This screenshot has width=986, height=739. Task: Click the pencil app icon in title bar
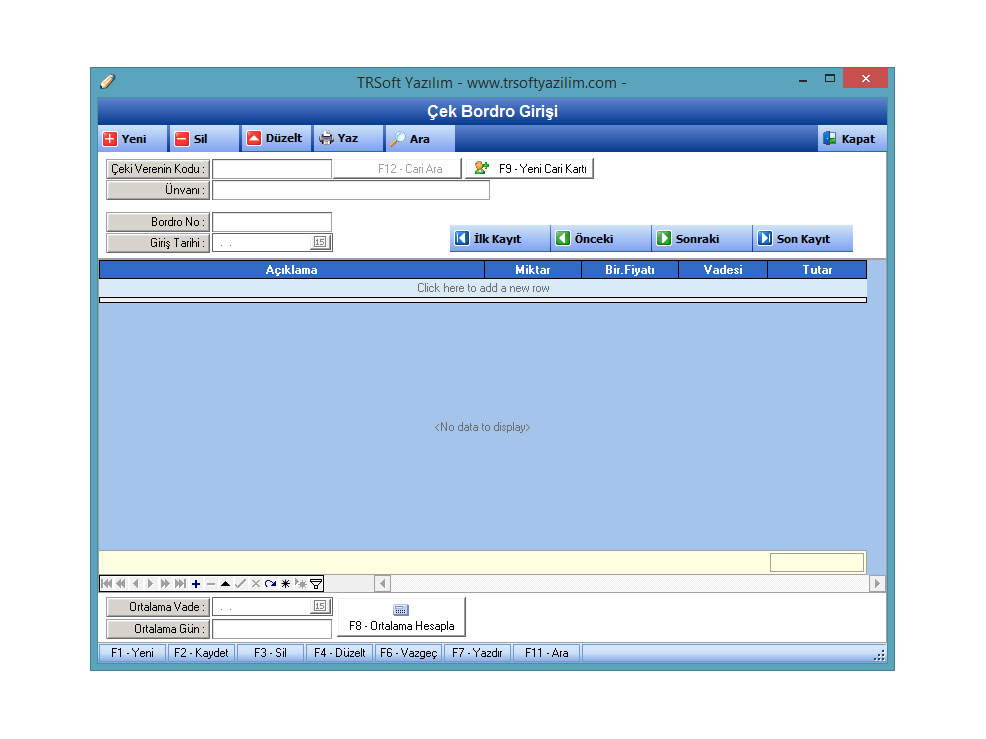click(x=108, y=82)
